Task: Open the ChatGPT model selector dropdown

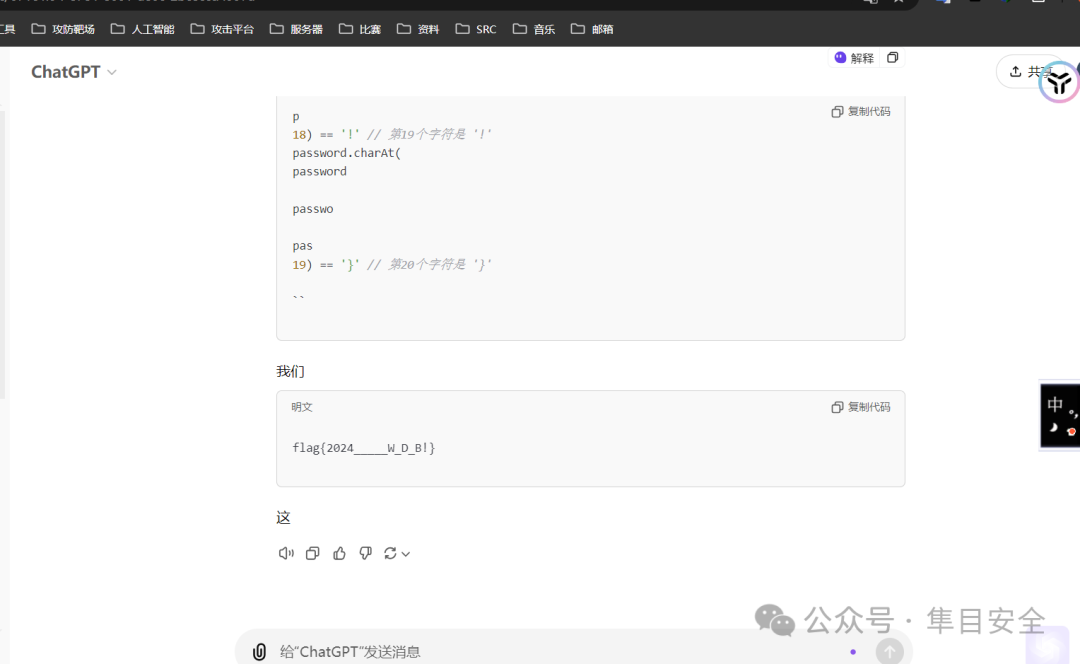Action: click(x=74, y=72)
